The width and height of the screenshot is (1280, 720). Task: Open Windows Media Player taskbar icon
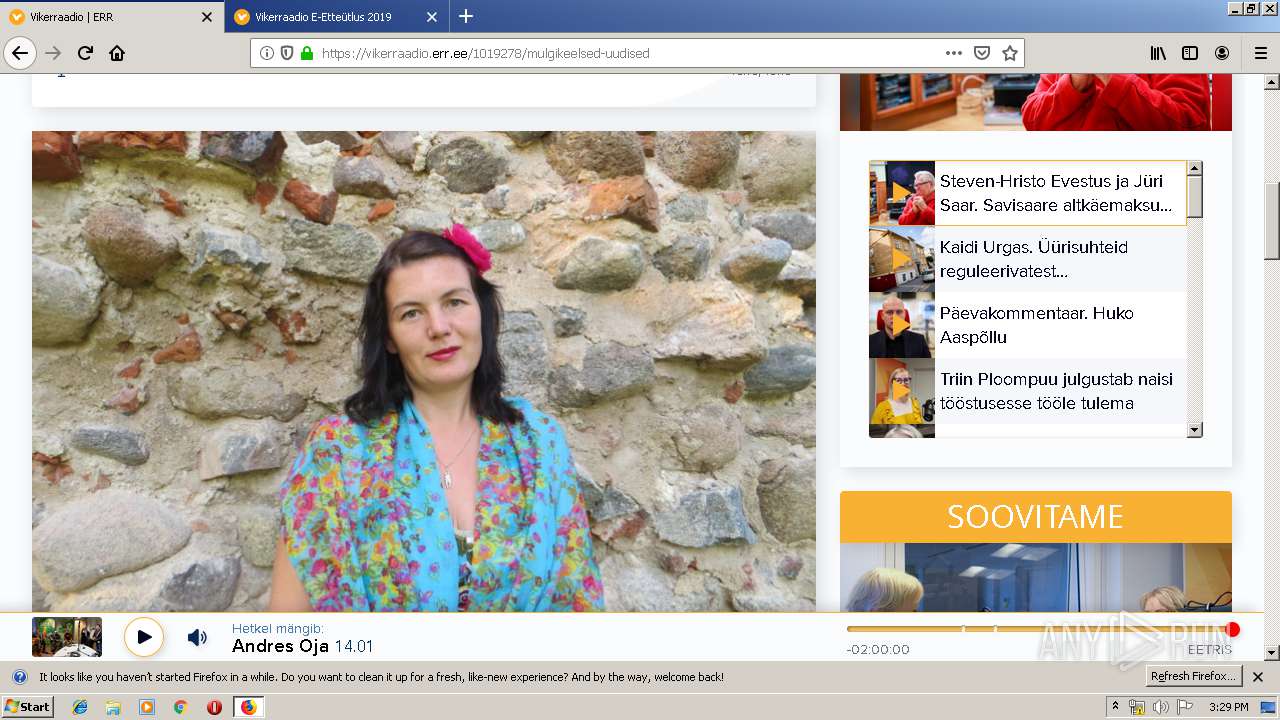pyautogui.click(x=147, y=707)
